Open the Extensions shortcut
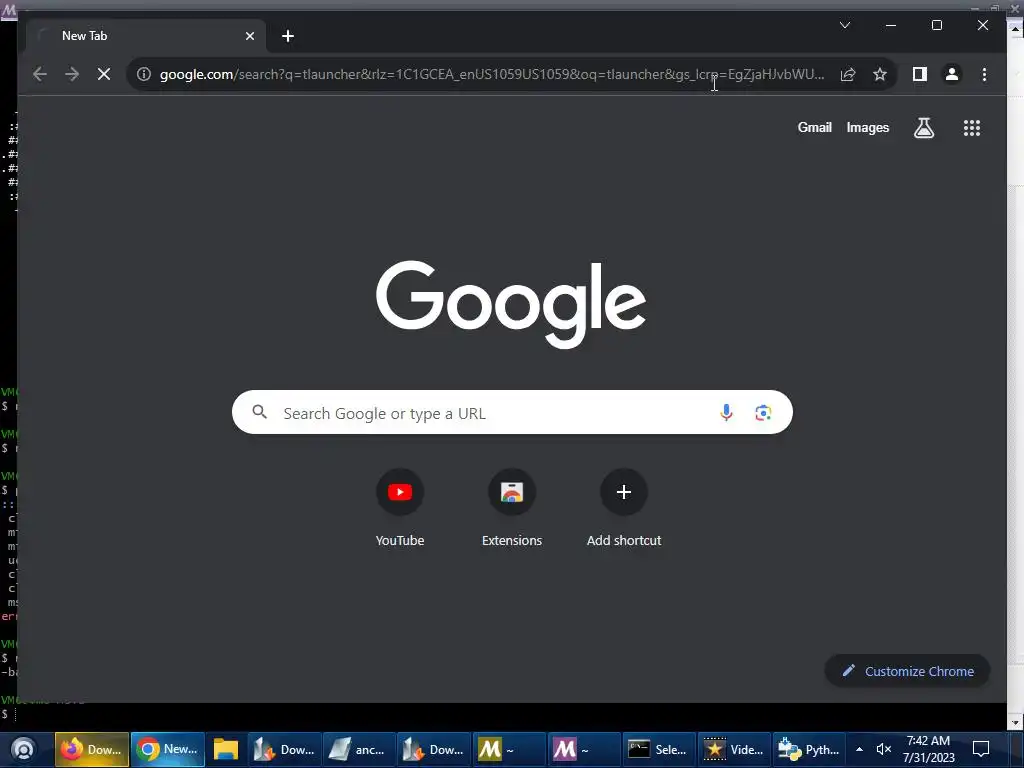This screenshot has height=768, width=1024. (x=512, y=509)
